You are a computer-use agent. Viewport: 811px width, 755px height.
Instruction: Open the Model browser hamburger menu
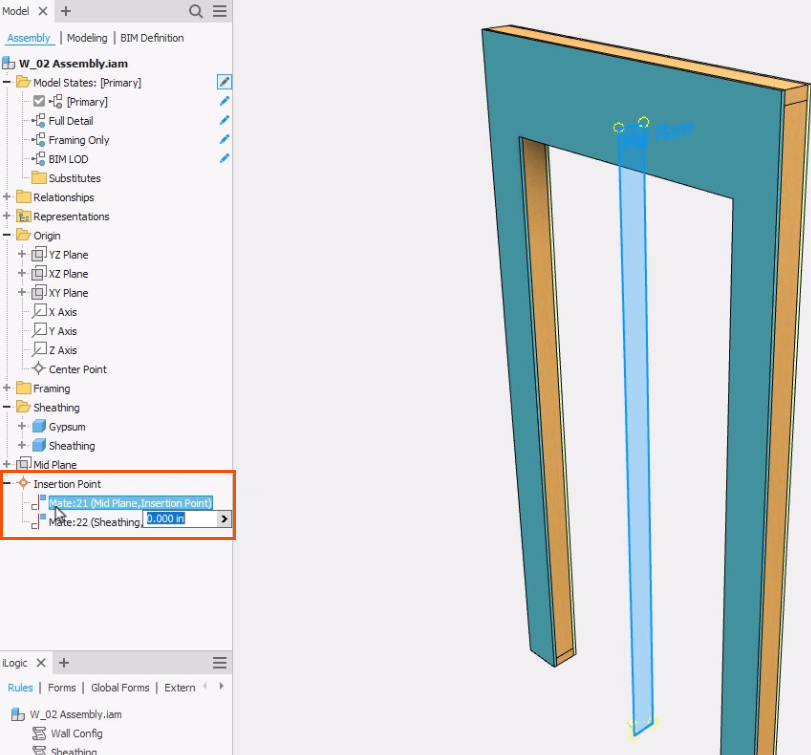click(x=220, y=11)
